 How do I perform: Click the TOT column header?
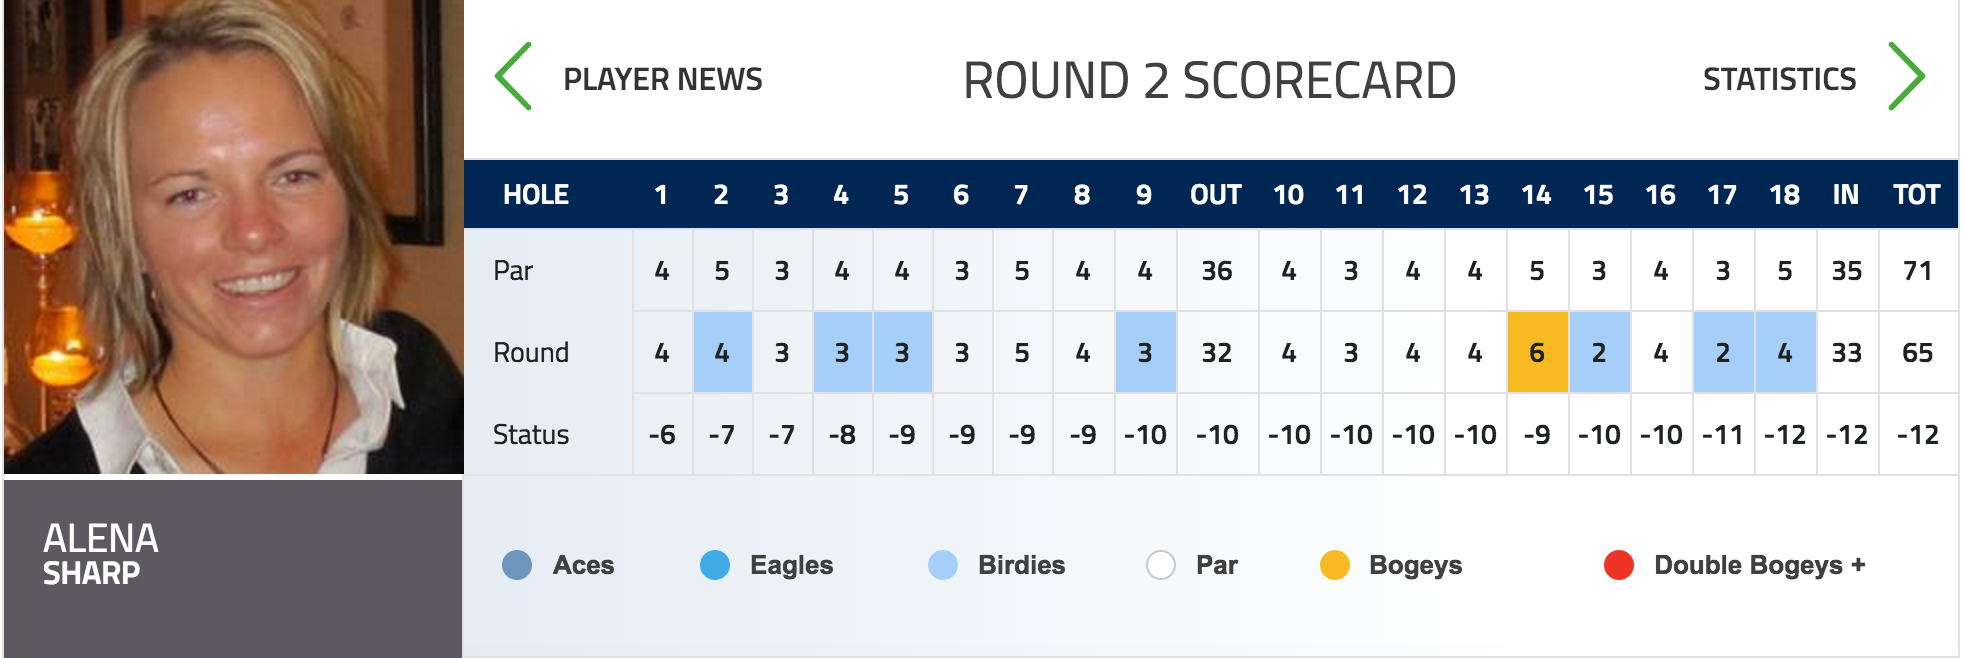tap(1916, 194)
